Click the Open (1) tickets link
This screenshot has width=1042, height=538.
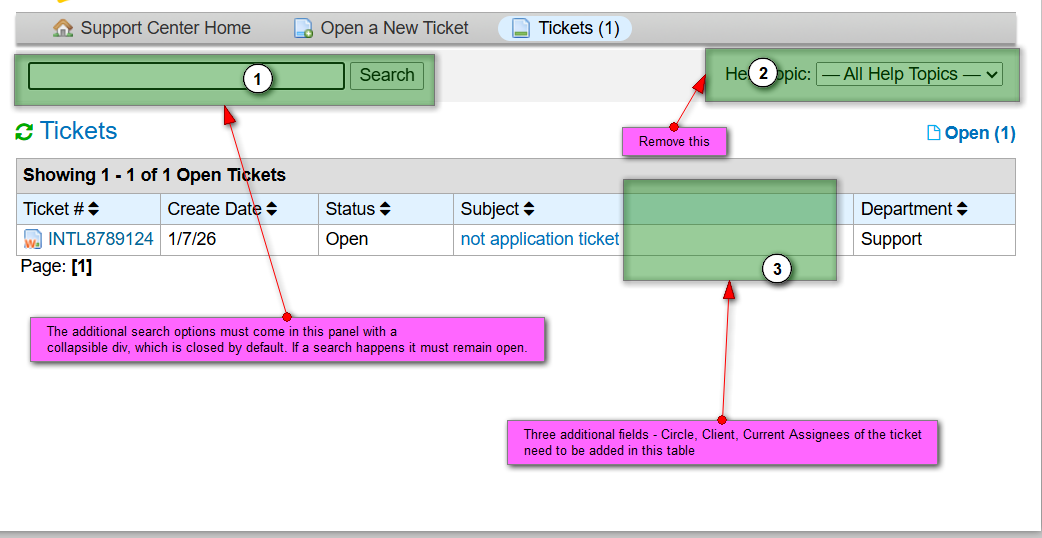pyautogui.click(x=979, y=133)
